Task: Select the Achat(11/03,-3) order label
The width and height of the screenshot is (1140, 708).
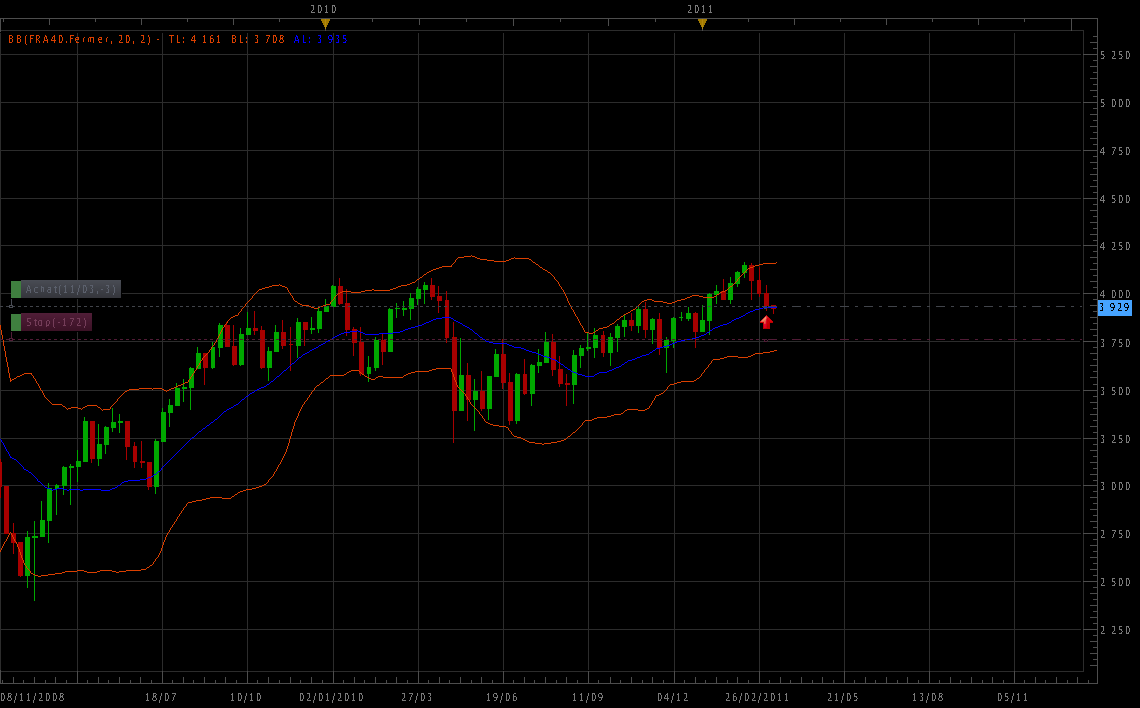Action: [x=71, y=289]
